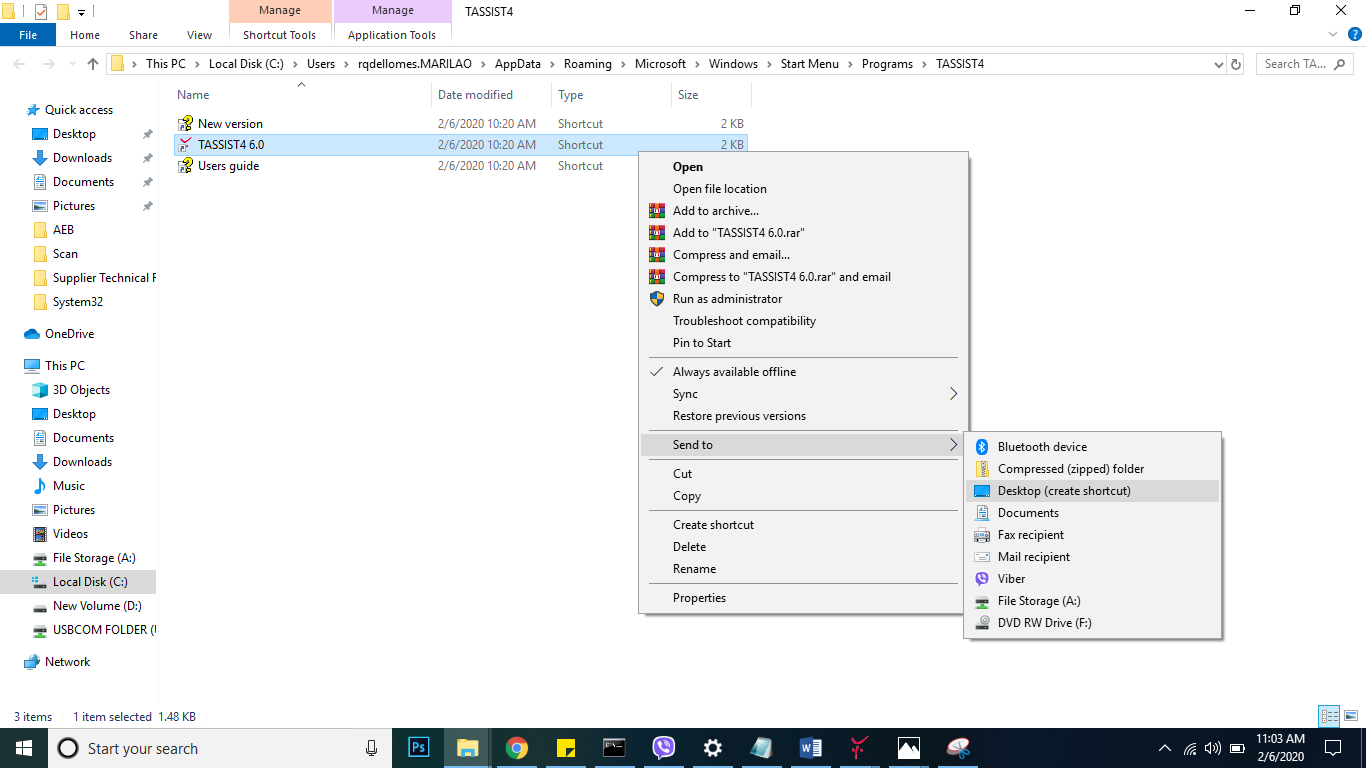Viewport: 1366px width, 768px height.
Task: Switch to the Share ribbon tab
Action: (143, 35)
